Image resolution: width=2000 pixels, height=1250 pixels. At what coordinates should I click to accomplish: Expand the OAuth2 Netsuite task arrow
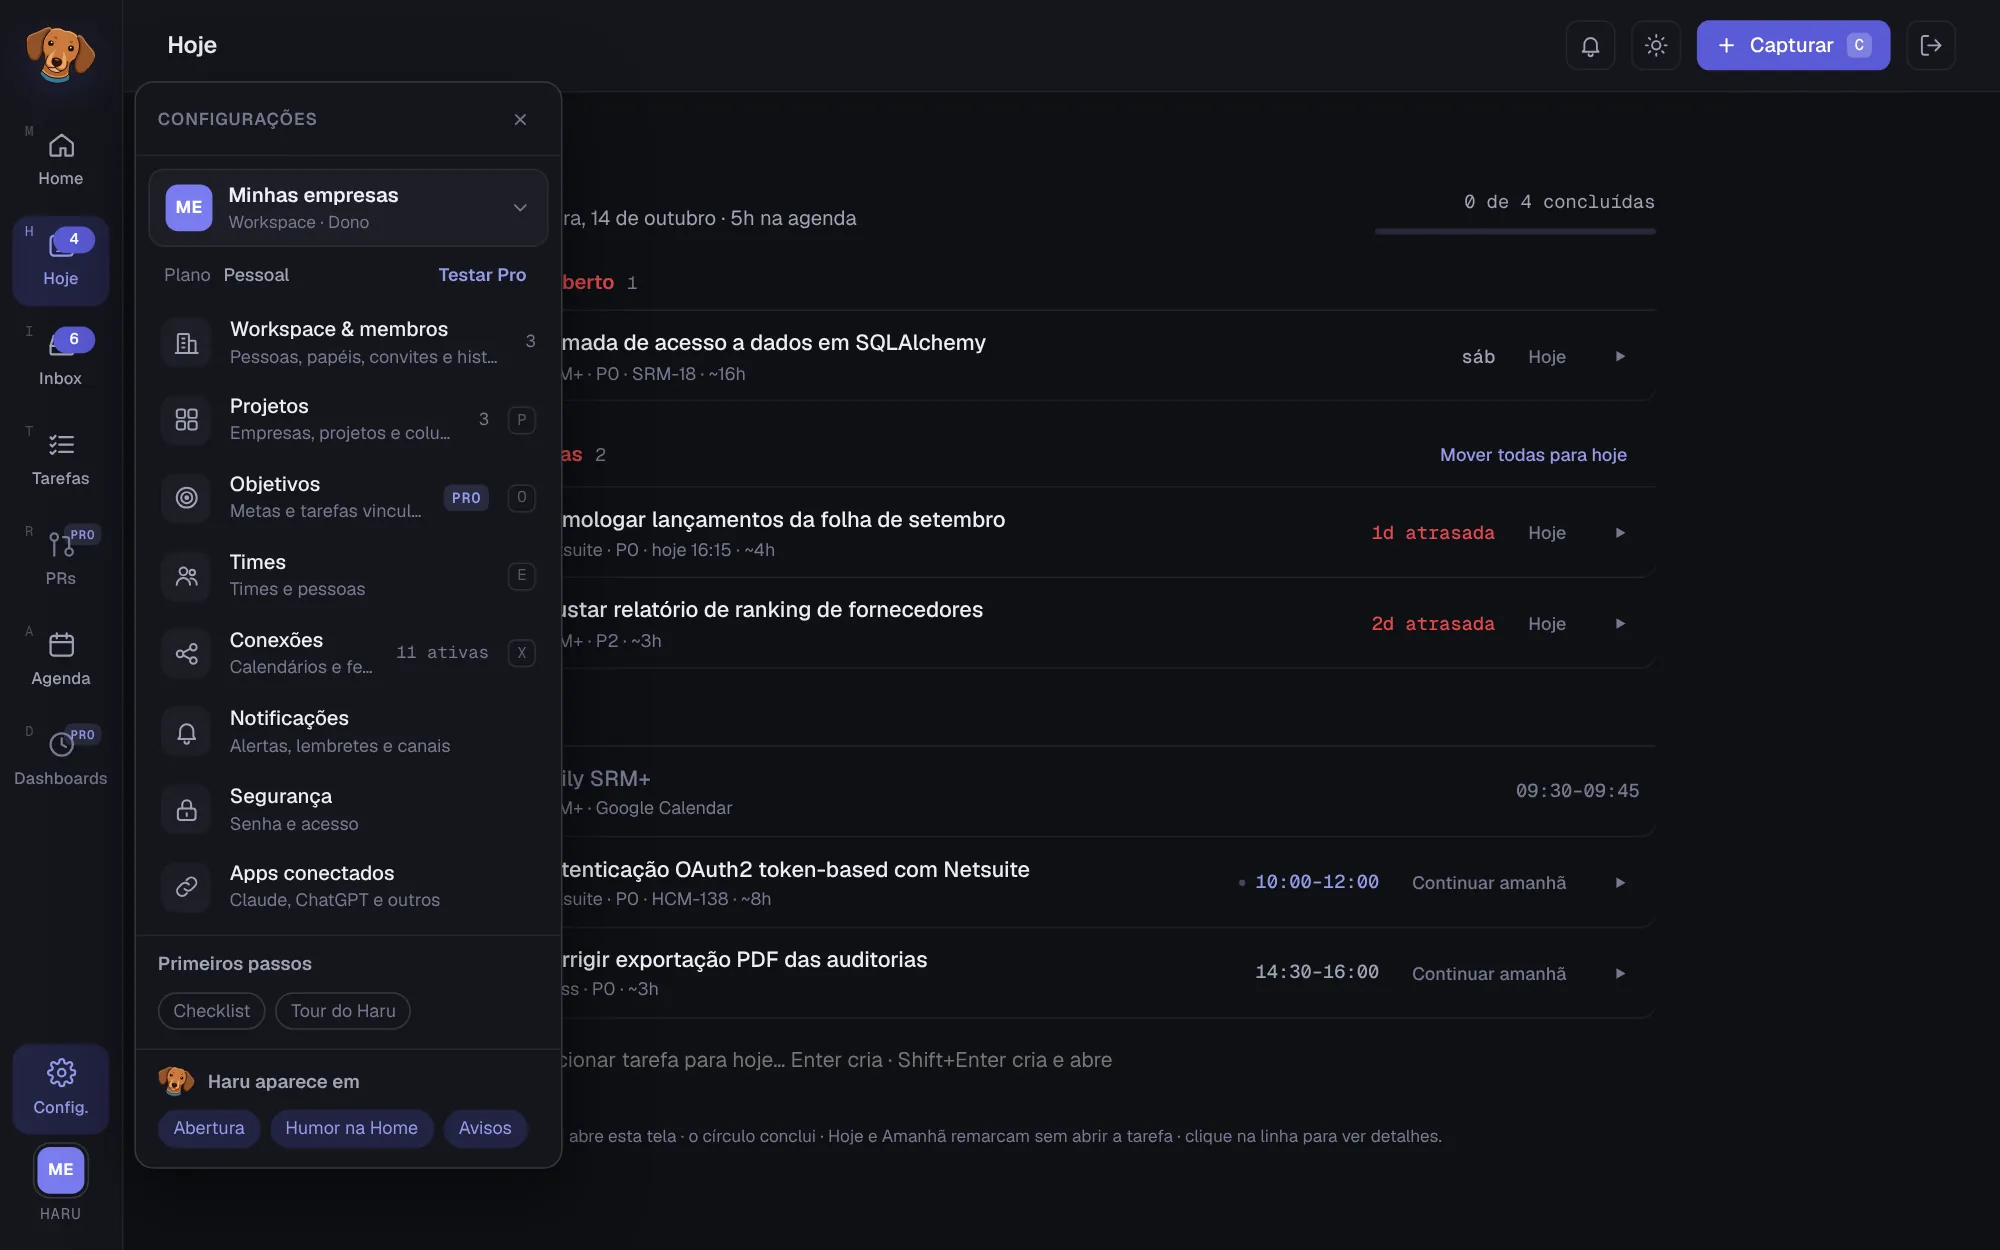[1620, 883]
